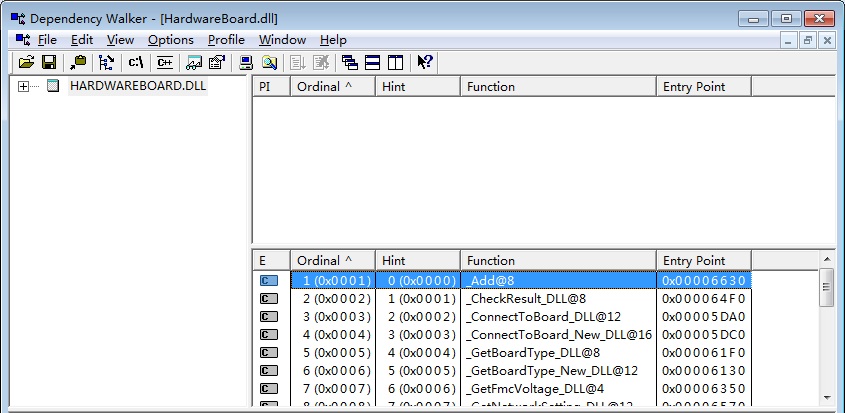Viewport: 845px width, 413px height.
Task: Select the _ConnectToBoard_New_DLL@16 function
Action: click(x=558, y=334)
